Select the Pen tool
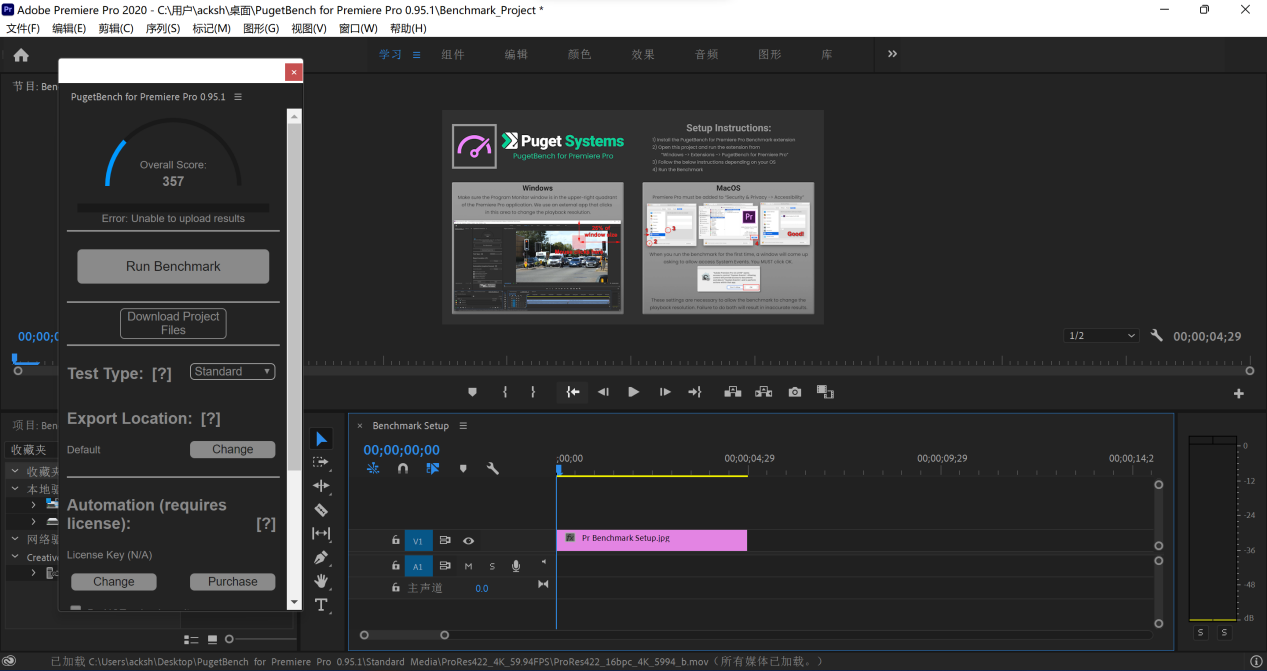 coord(321,557)
